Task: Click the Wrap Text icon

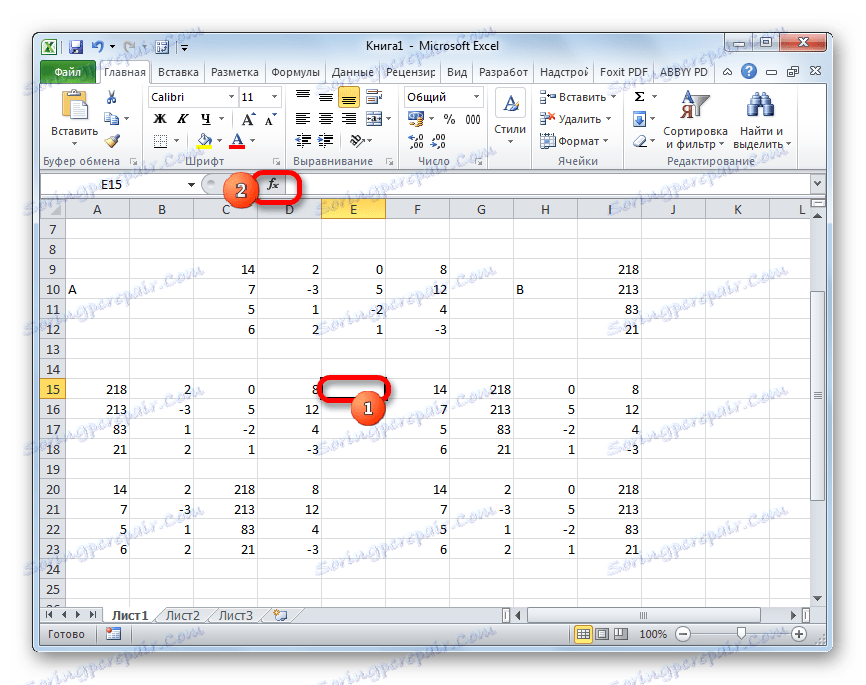Action: point(374,97)
